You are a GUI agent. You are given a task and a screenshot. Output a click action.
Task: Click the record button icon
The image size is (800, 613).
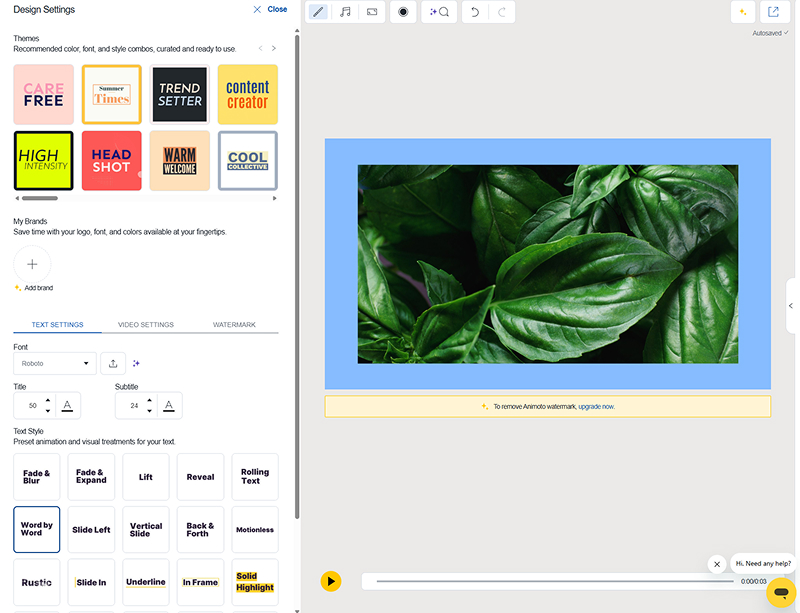click(x=403, y=12)
